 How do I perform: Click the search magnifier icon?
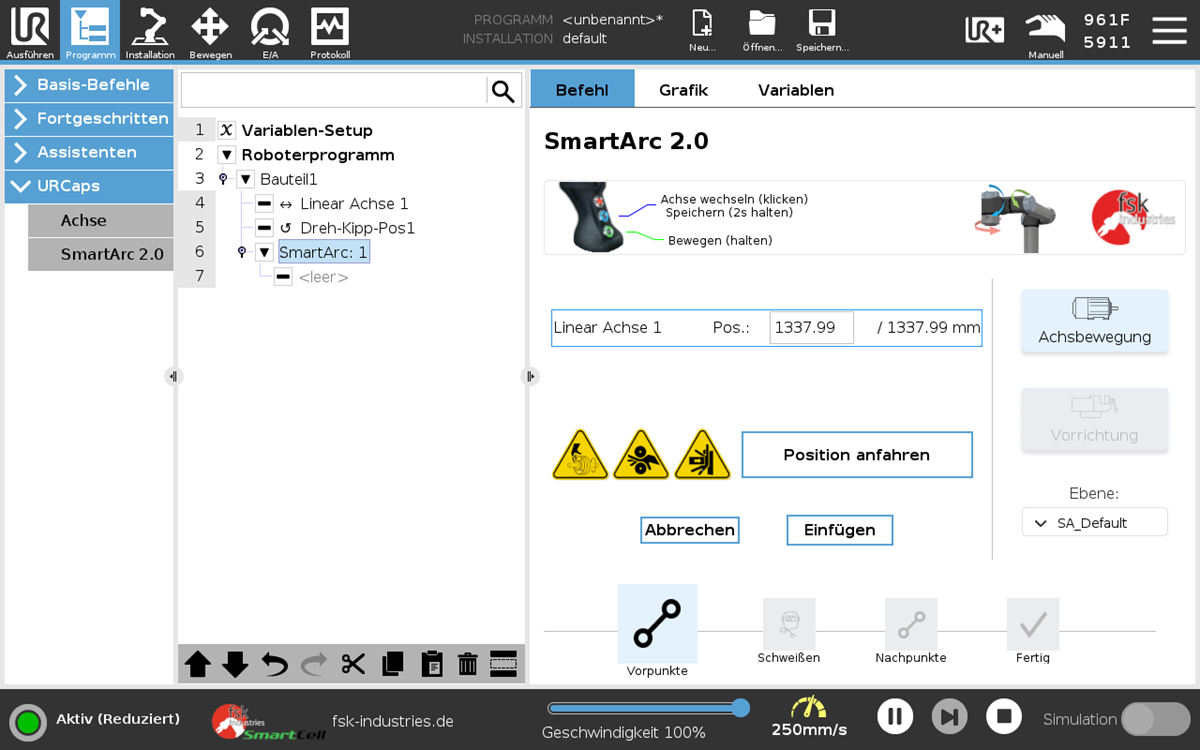pyautogui.click(x=503, y=91)
